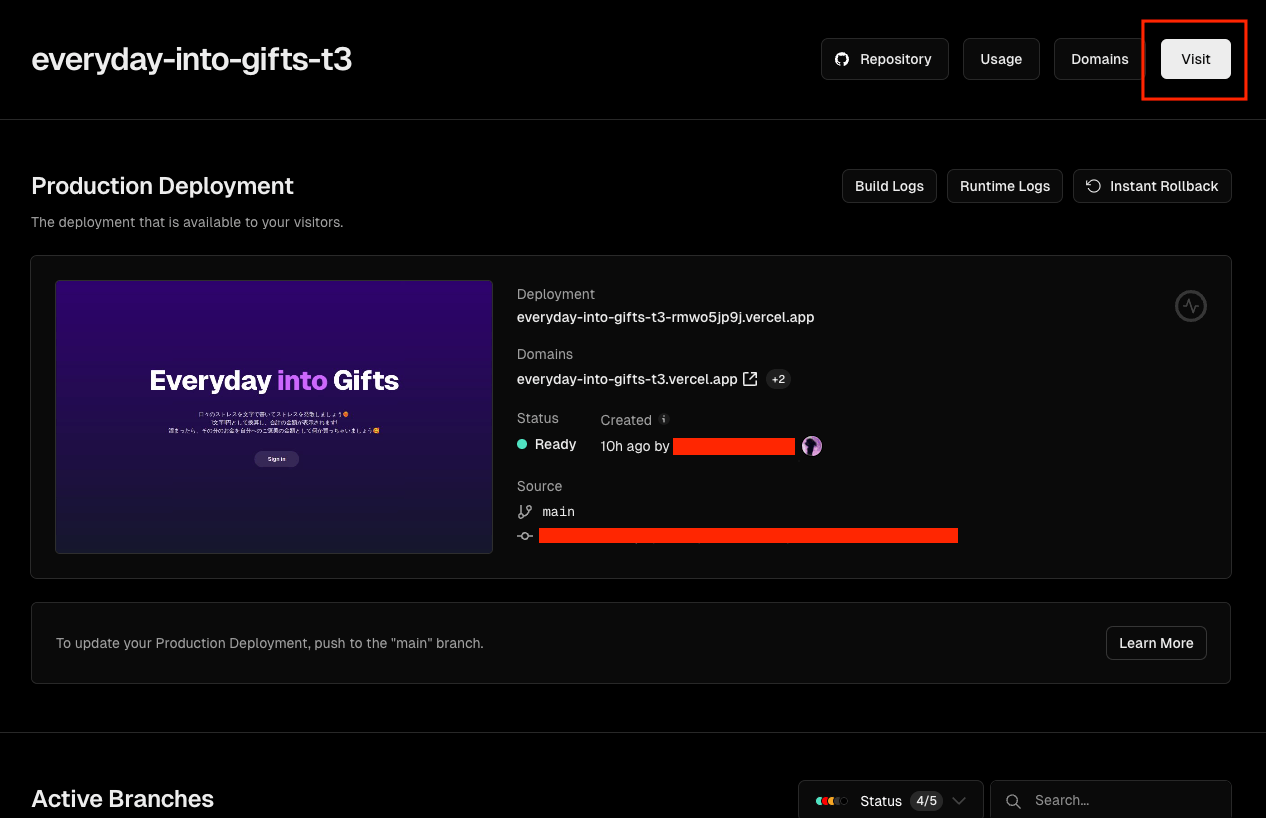
Task: Open Runtime Logs
Action: tap(1005, 186)
